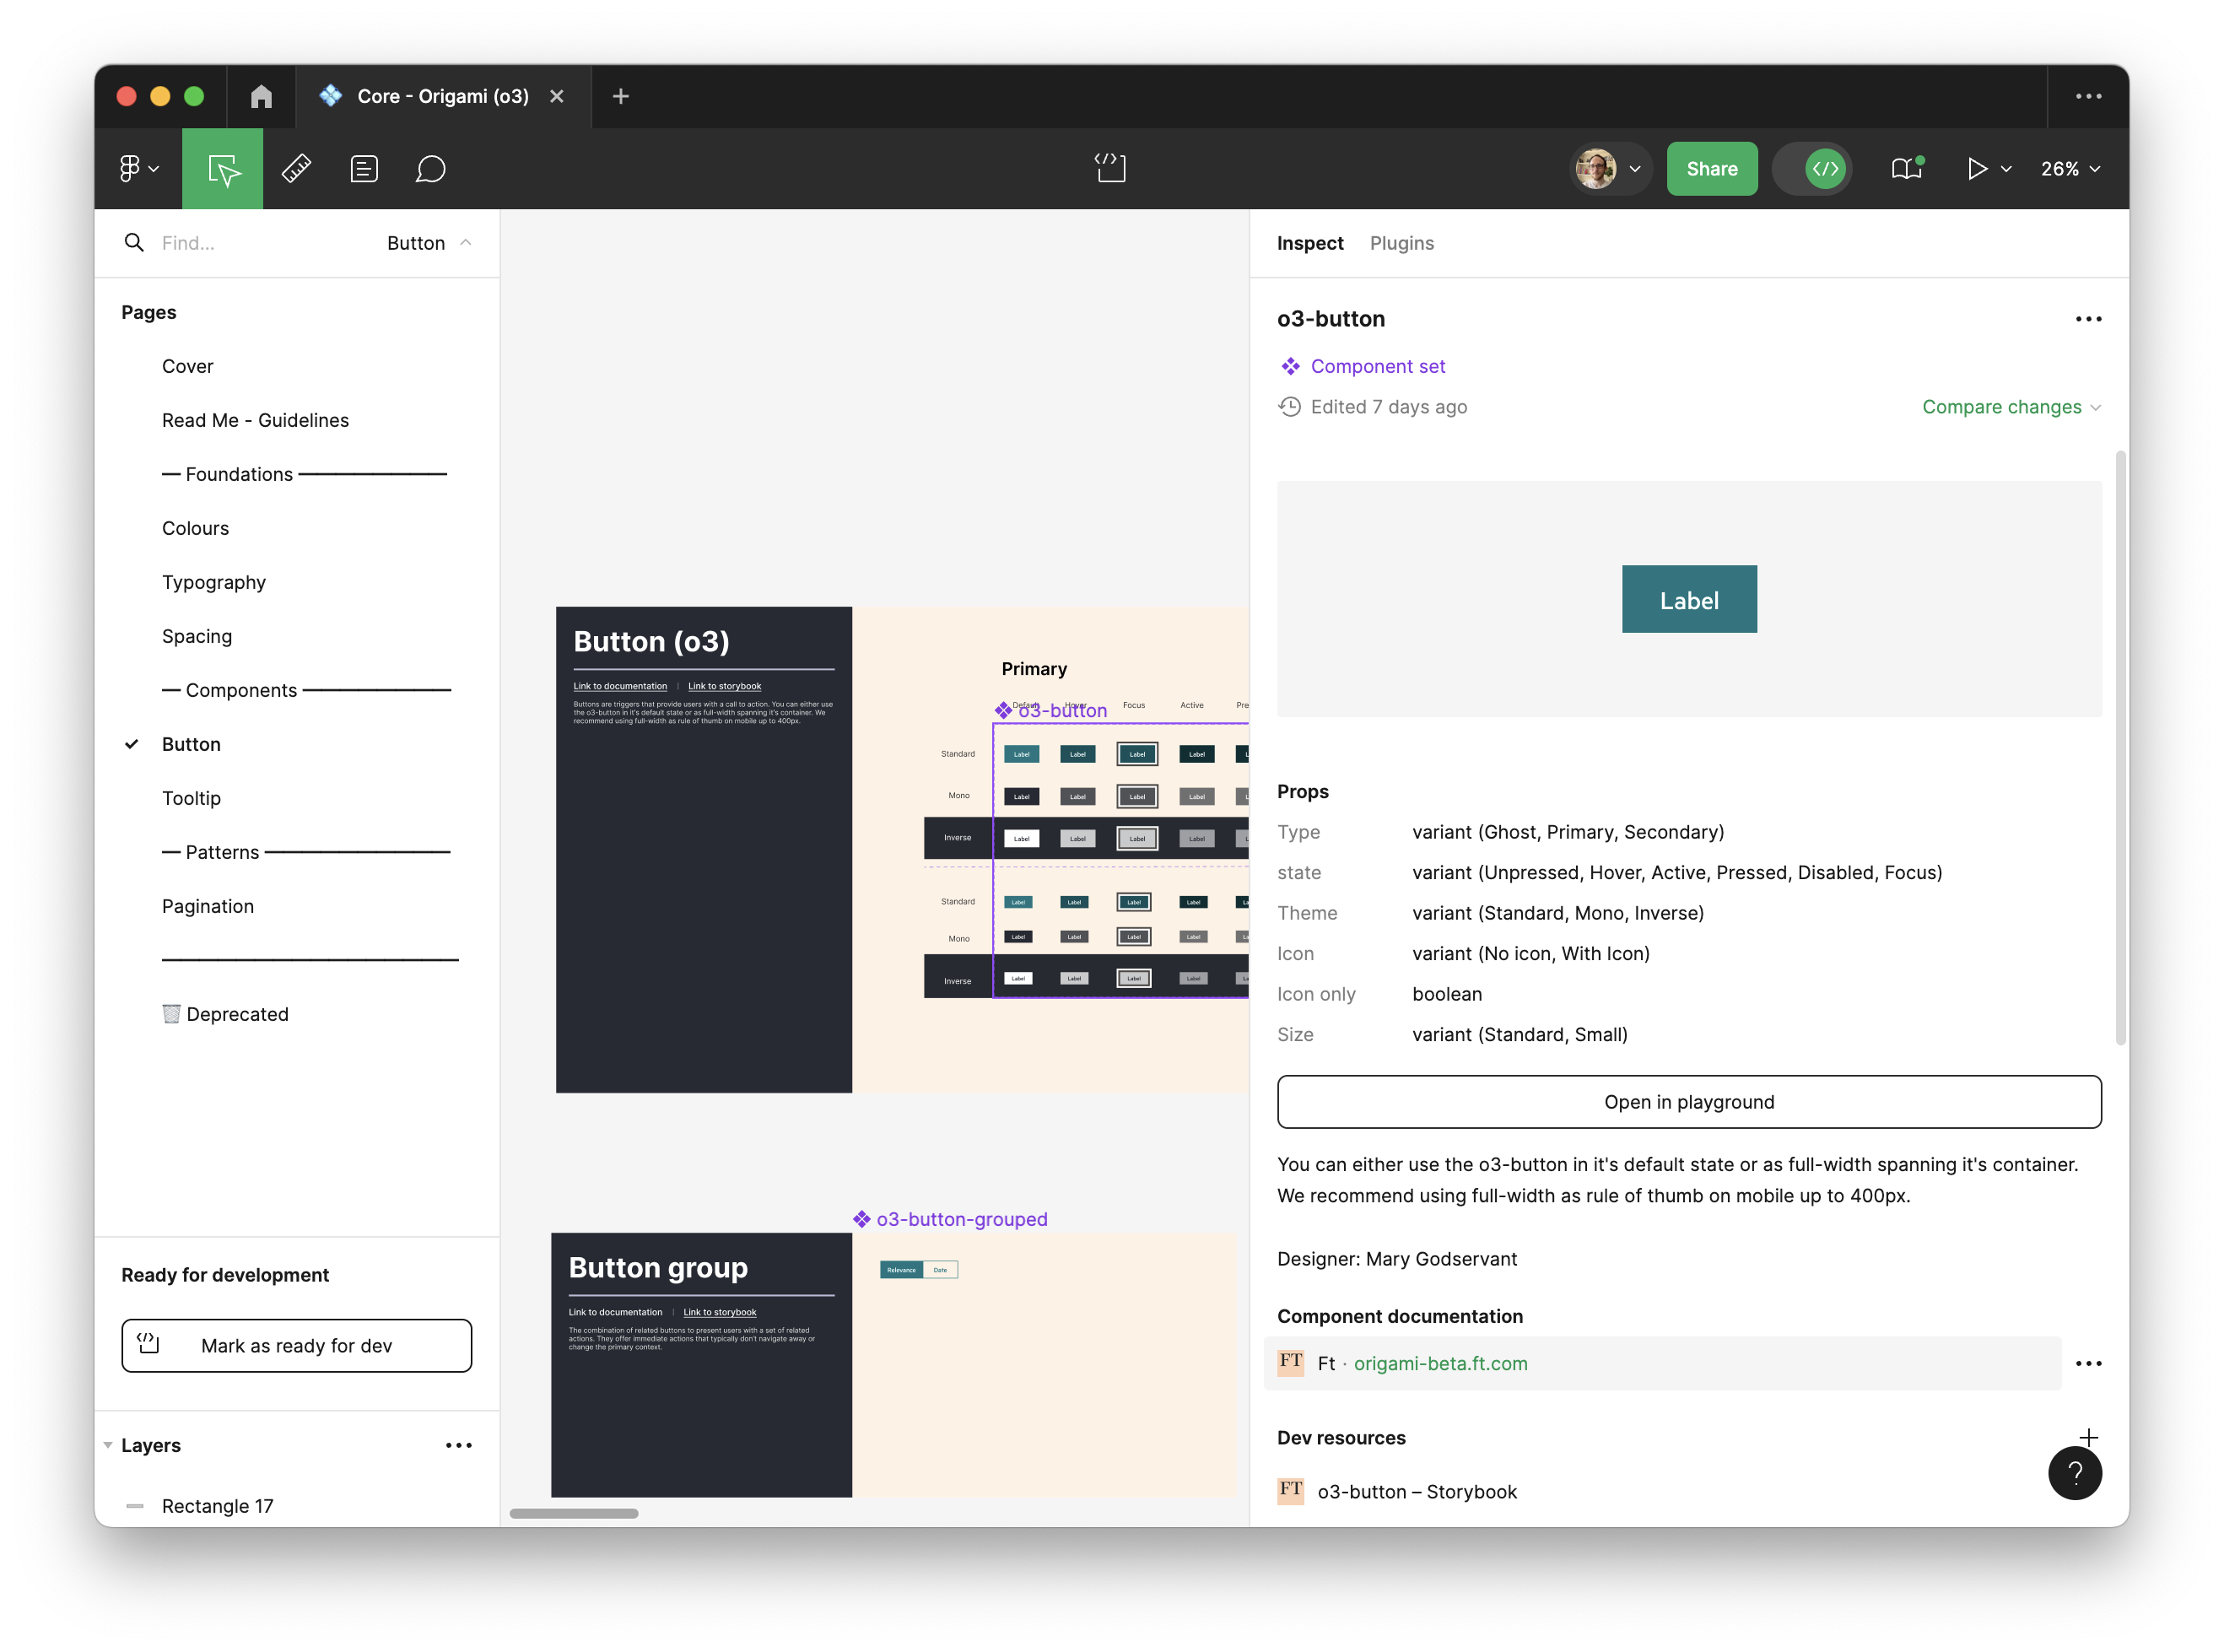The image size is (2224, 1652).
Task: Click the Present play icon
Action: 1977,168
